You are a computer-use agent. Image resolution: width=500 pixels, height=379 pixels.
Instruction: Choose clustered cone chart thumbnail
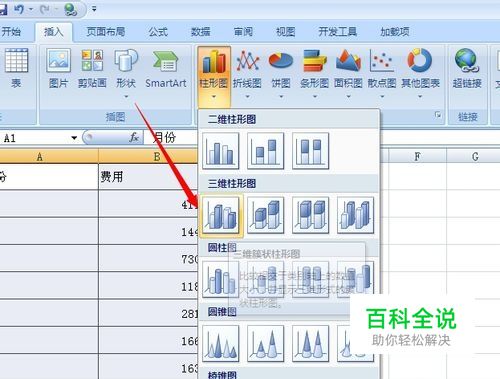click(x=221, y=344)
